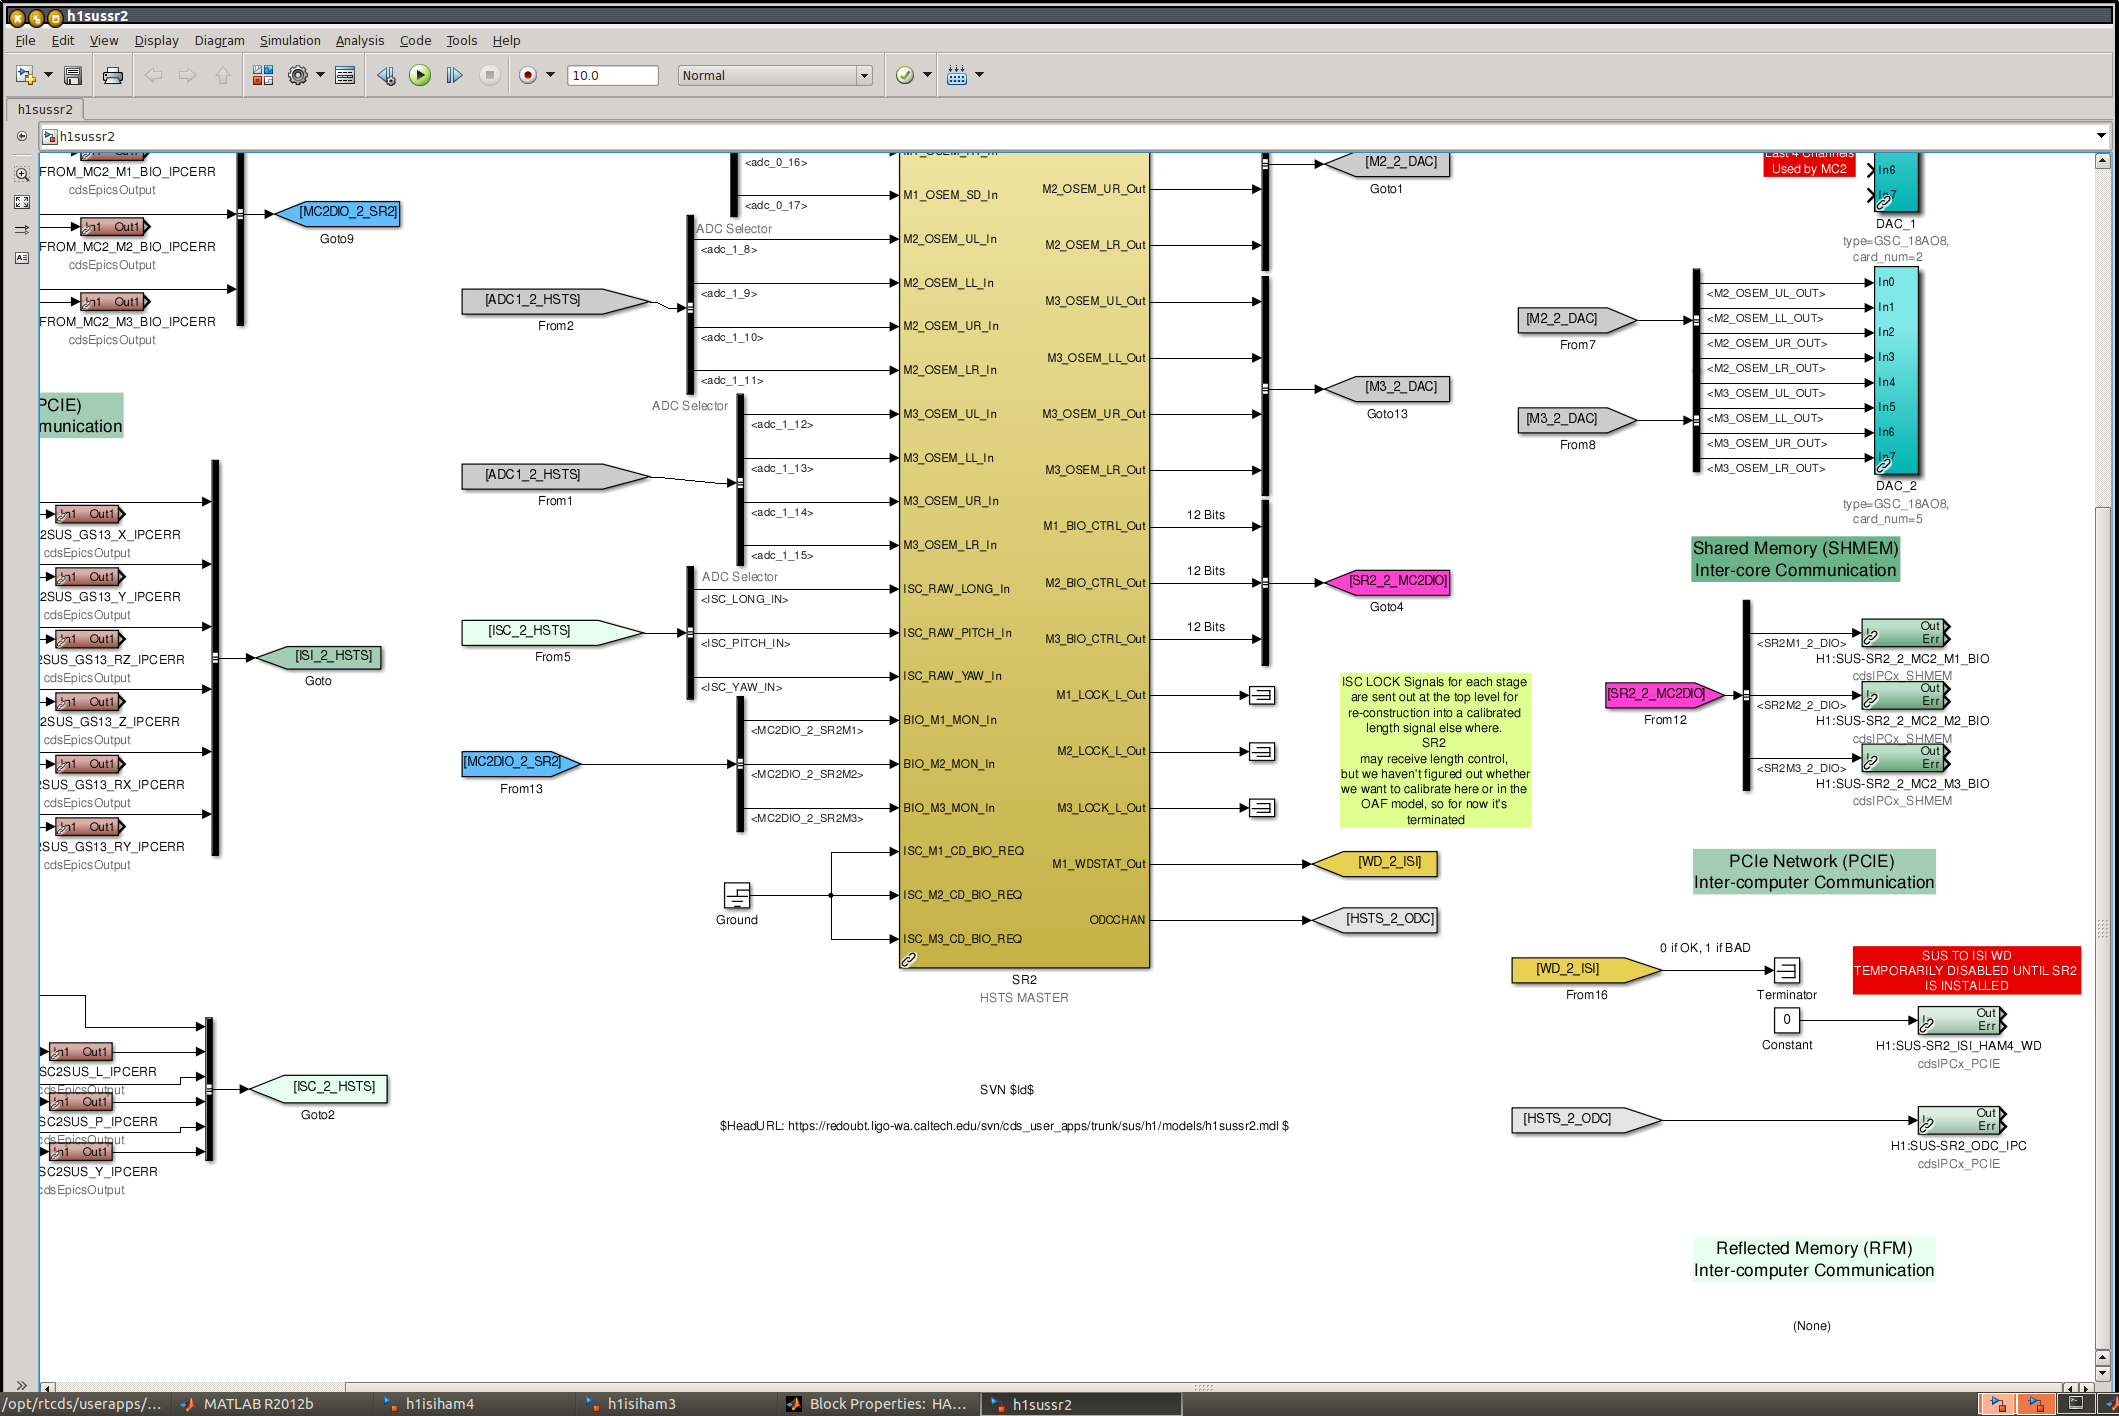Run simulation with green play button
This screenshot has width=2119, height=1416.
[x=420, y=75]
